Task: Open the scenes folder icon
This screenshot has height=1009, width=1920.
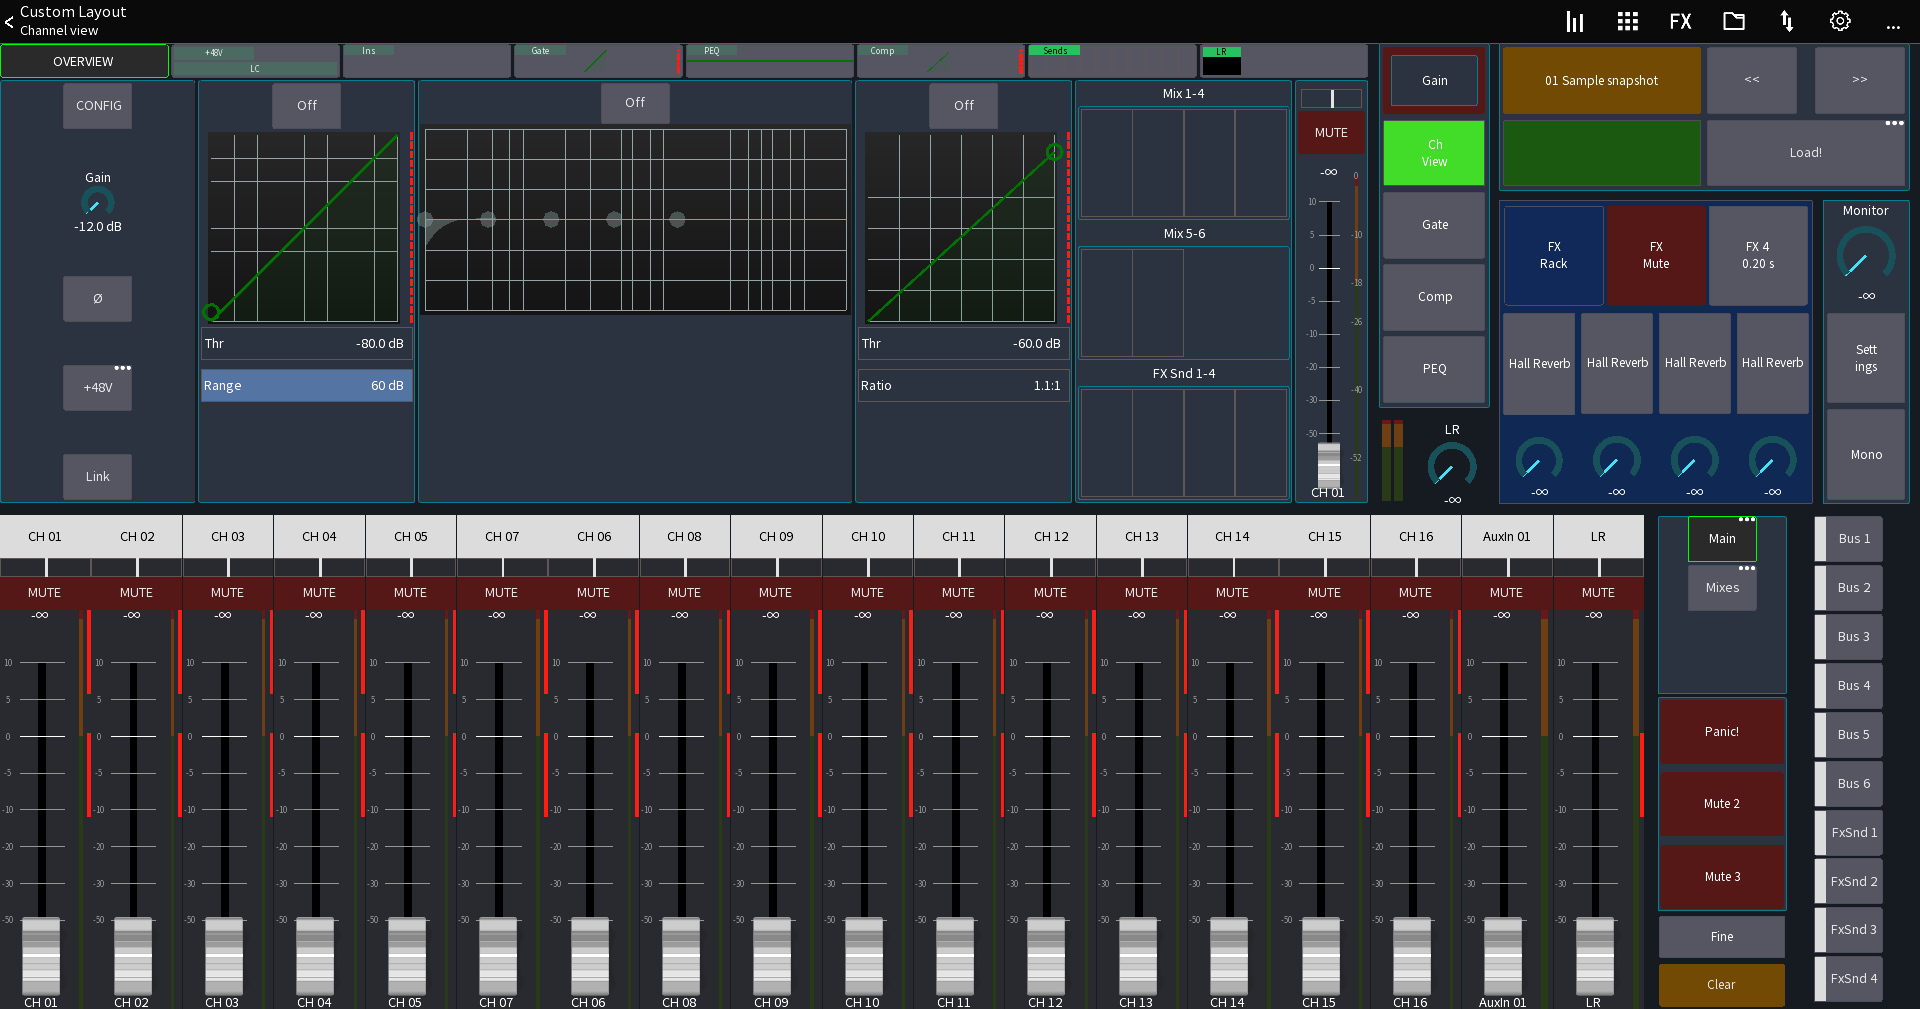Action: (1733, 20)
